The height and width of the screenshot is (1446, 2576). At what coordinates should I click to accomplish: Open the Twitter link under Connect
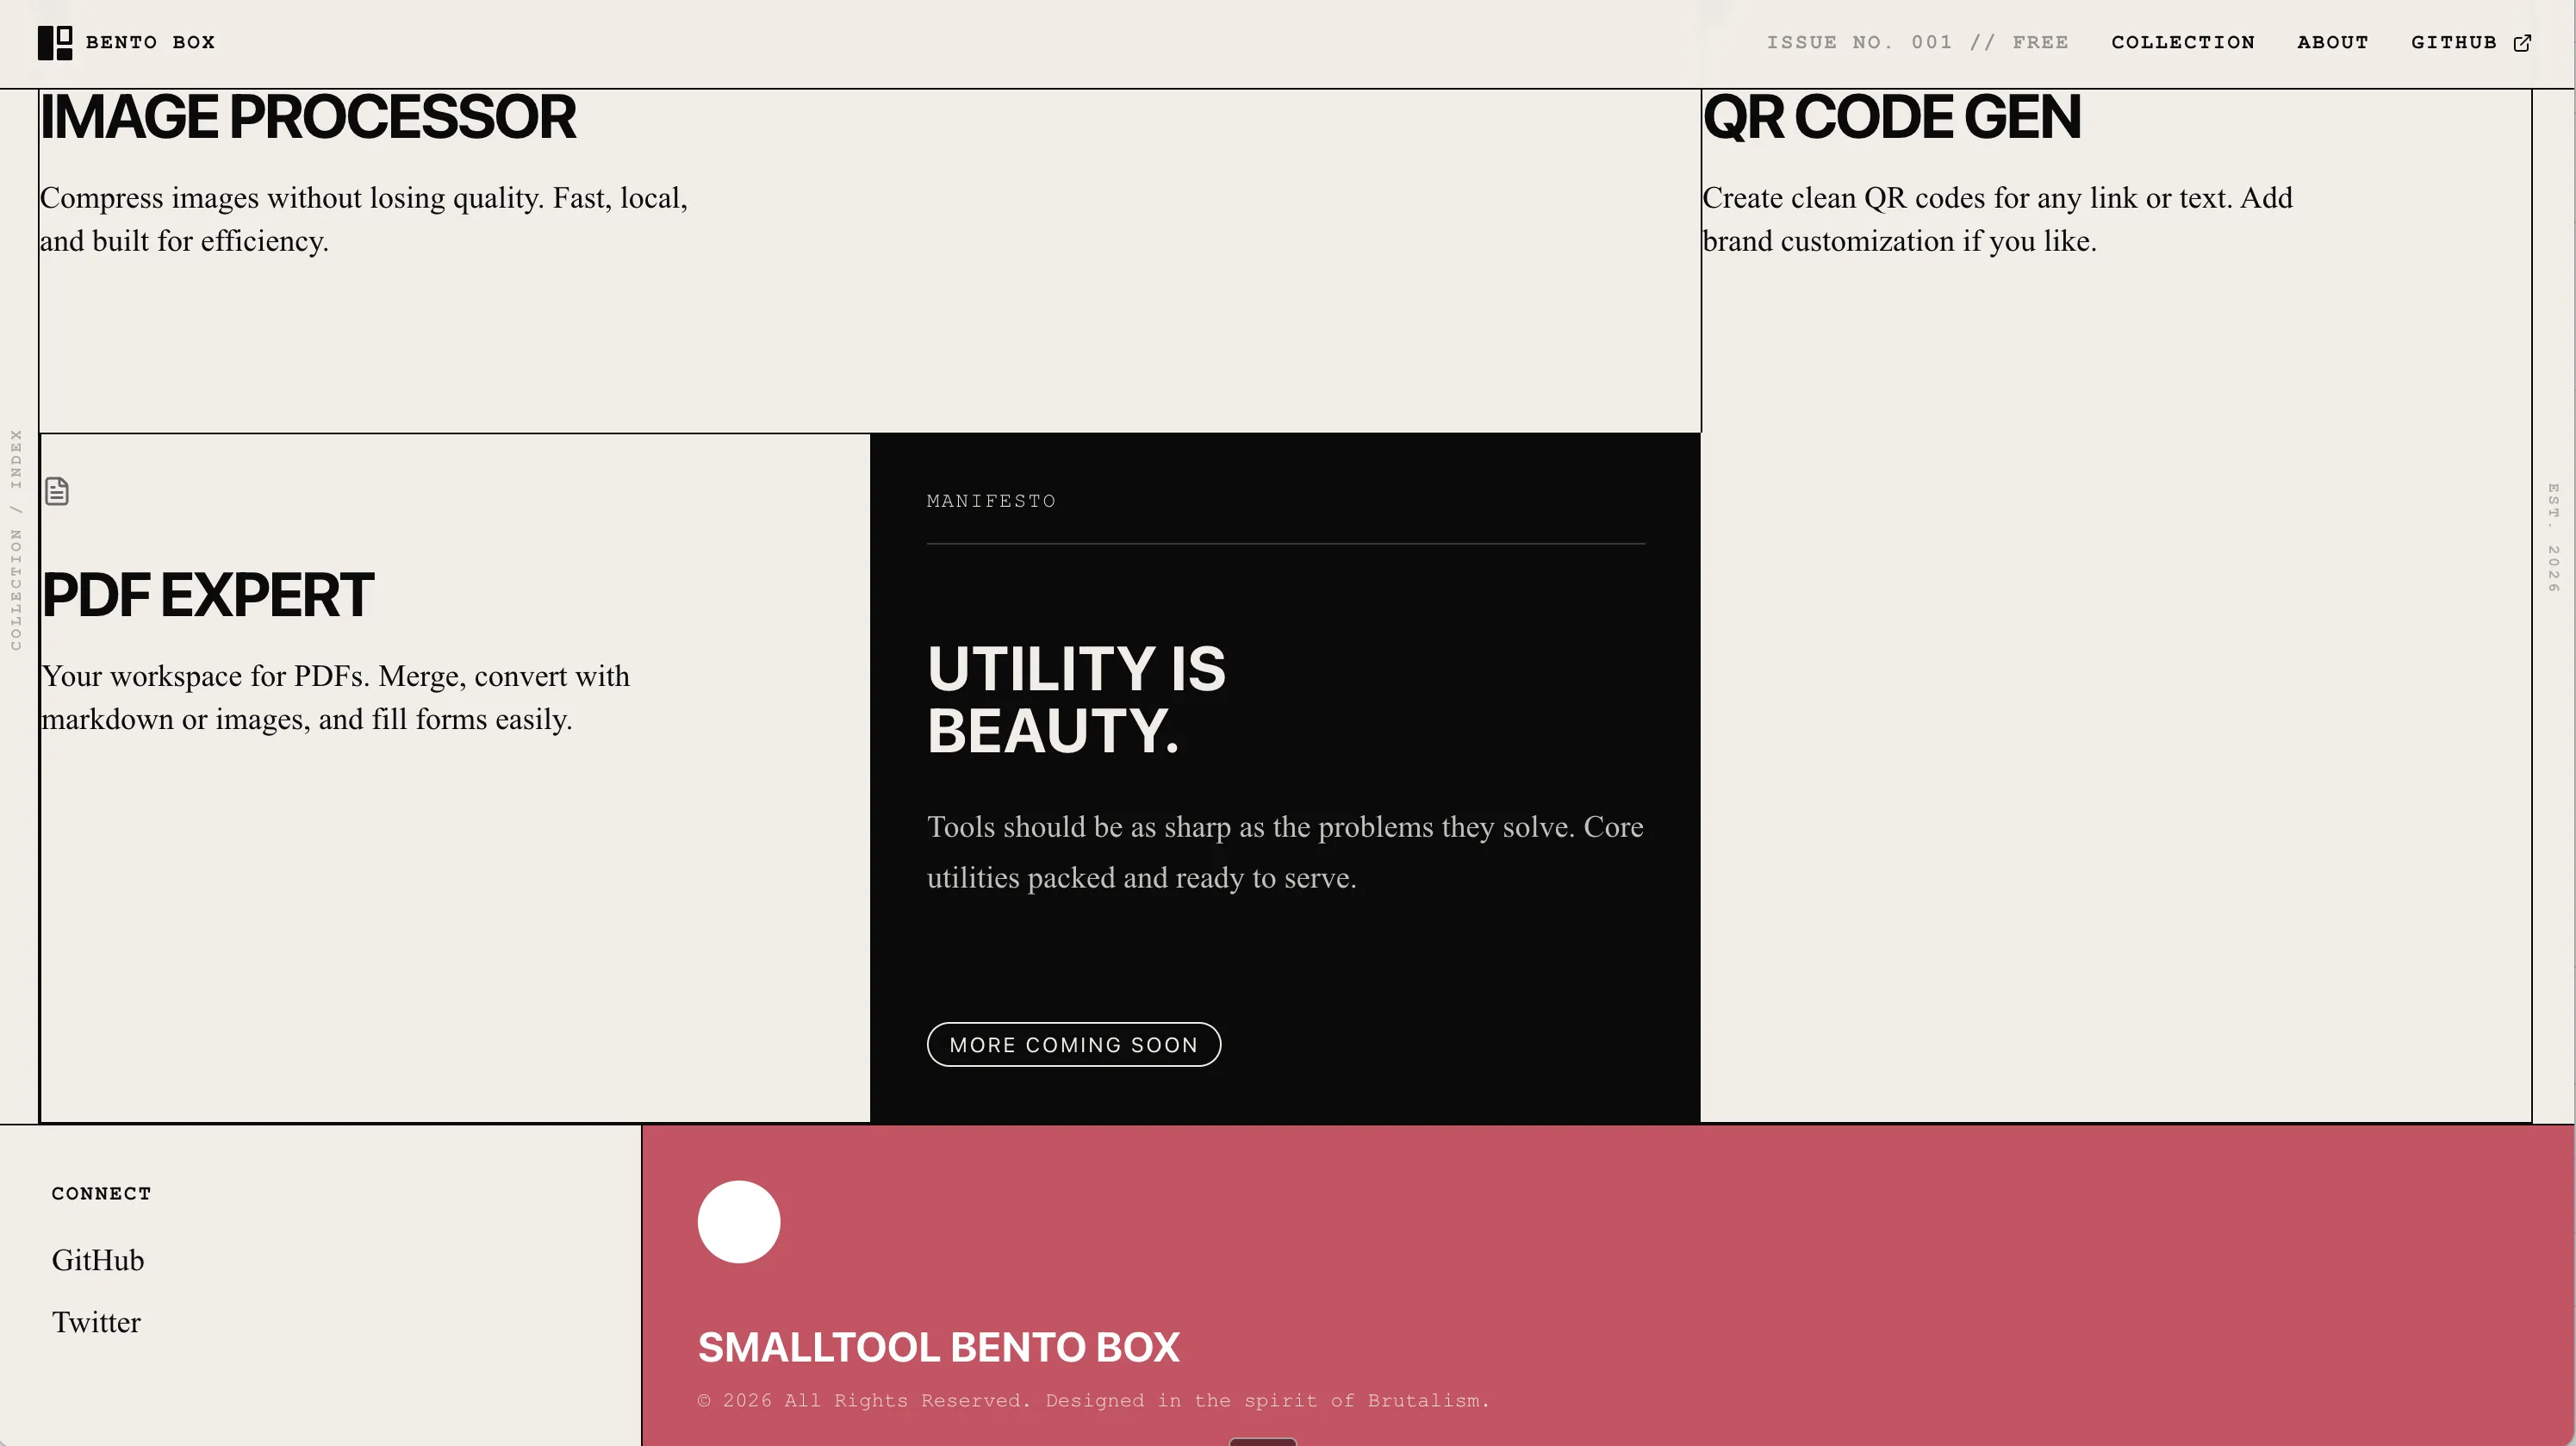96,1322
